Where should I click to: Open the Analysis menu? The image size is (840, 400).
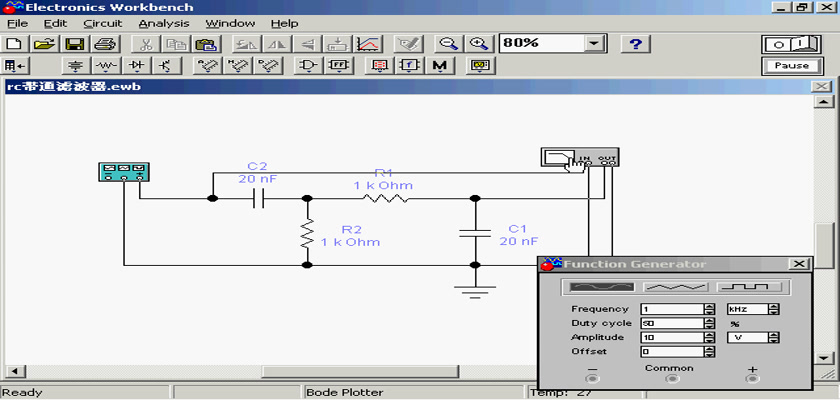click(x=164, y=24)
